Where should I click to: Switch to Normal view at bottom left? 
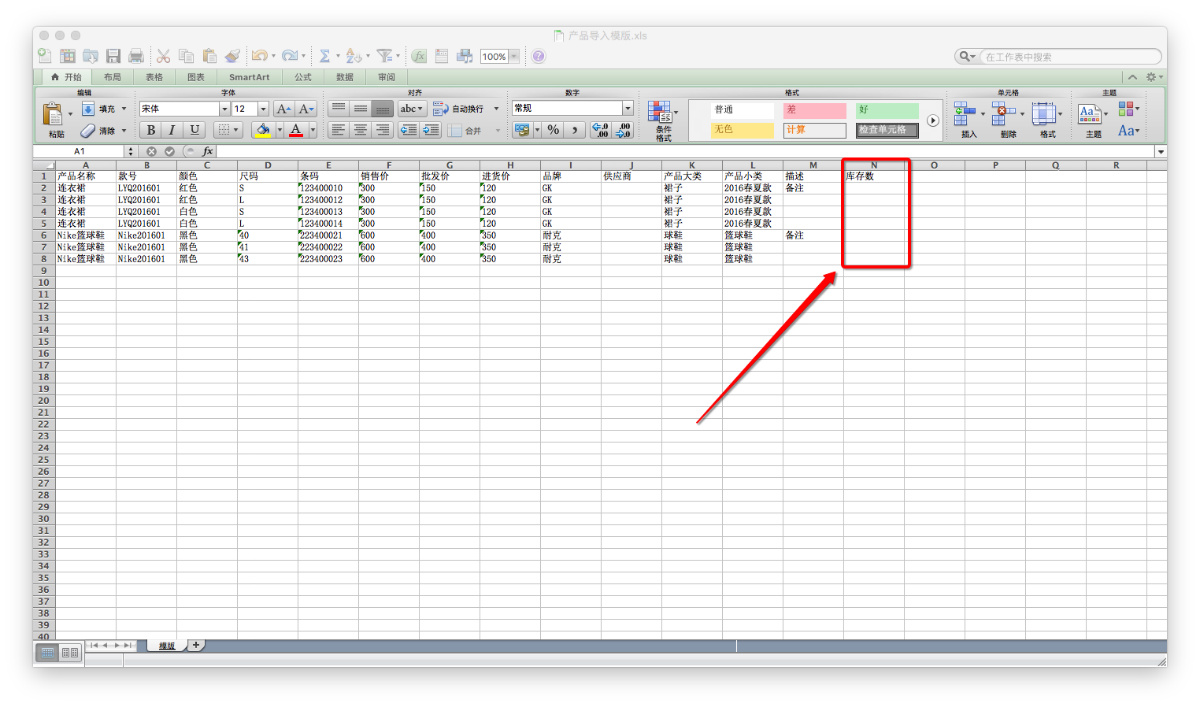click(x=48, y=652)
